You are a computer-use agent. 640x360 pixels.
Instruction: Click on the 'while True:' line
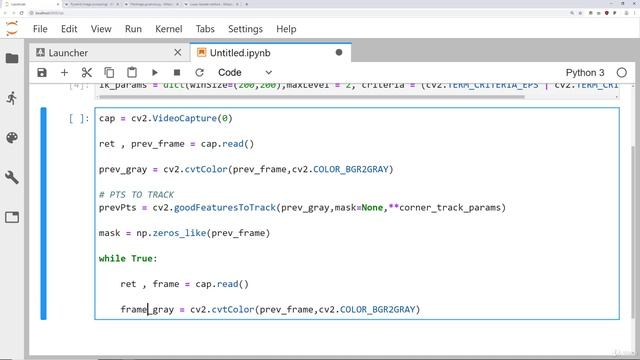click(x=128, y=258)
